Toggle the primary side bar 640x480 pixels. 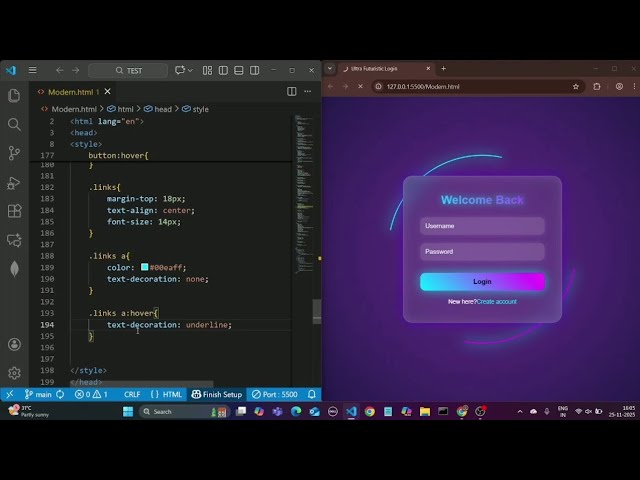pos(223,70)
